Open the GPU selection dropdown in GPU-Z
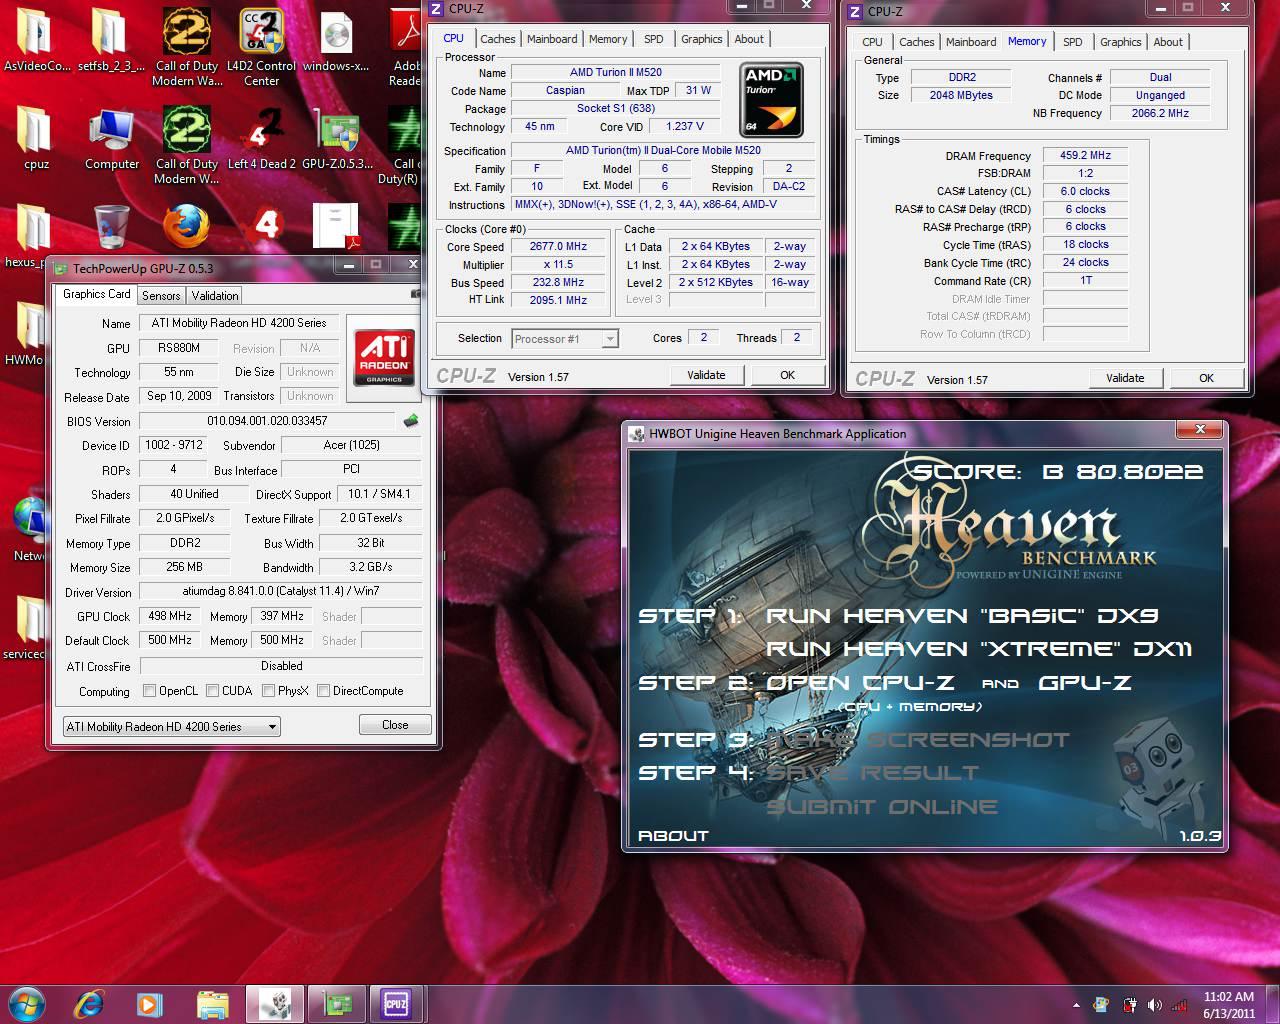This screenshot has height=1024, width=1280. (x=171, y=727)
